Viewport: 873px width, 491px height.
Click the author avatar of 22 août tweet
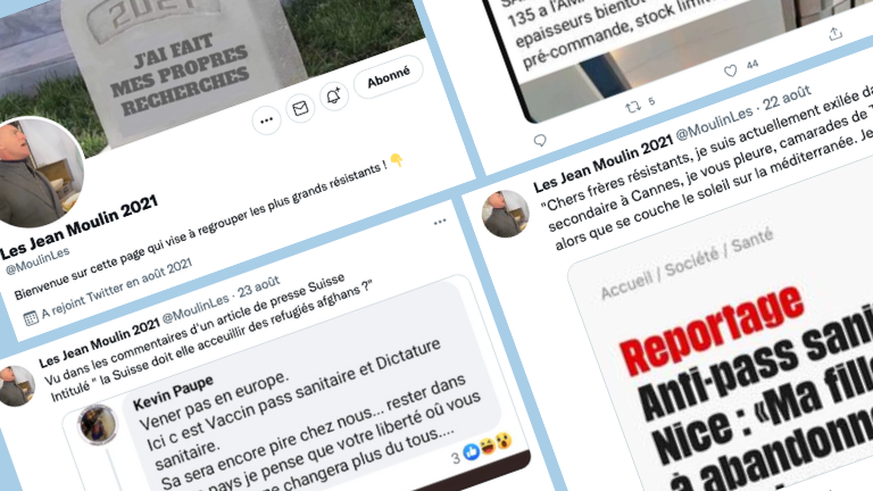tap(506, 214)
